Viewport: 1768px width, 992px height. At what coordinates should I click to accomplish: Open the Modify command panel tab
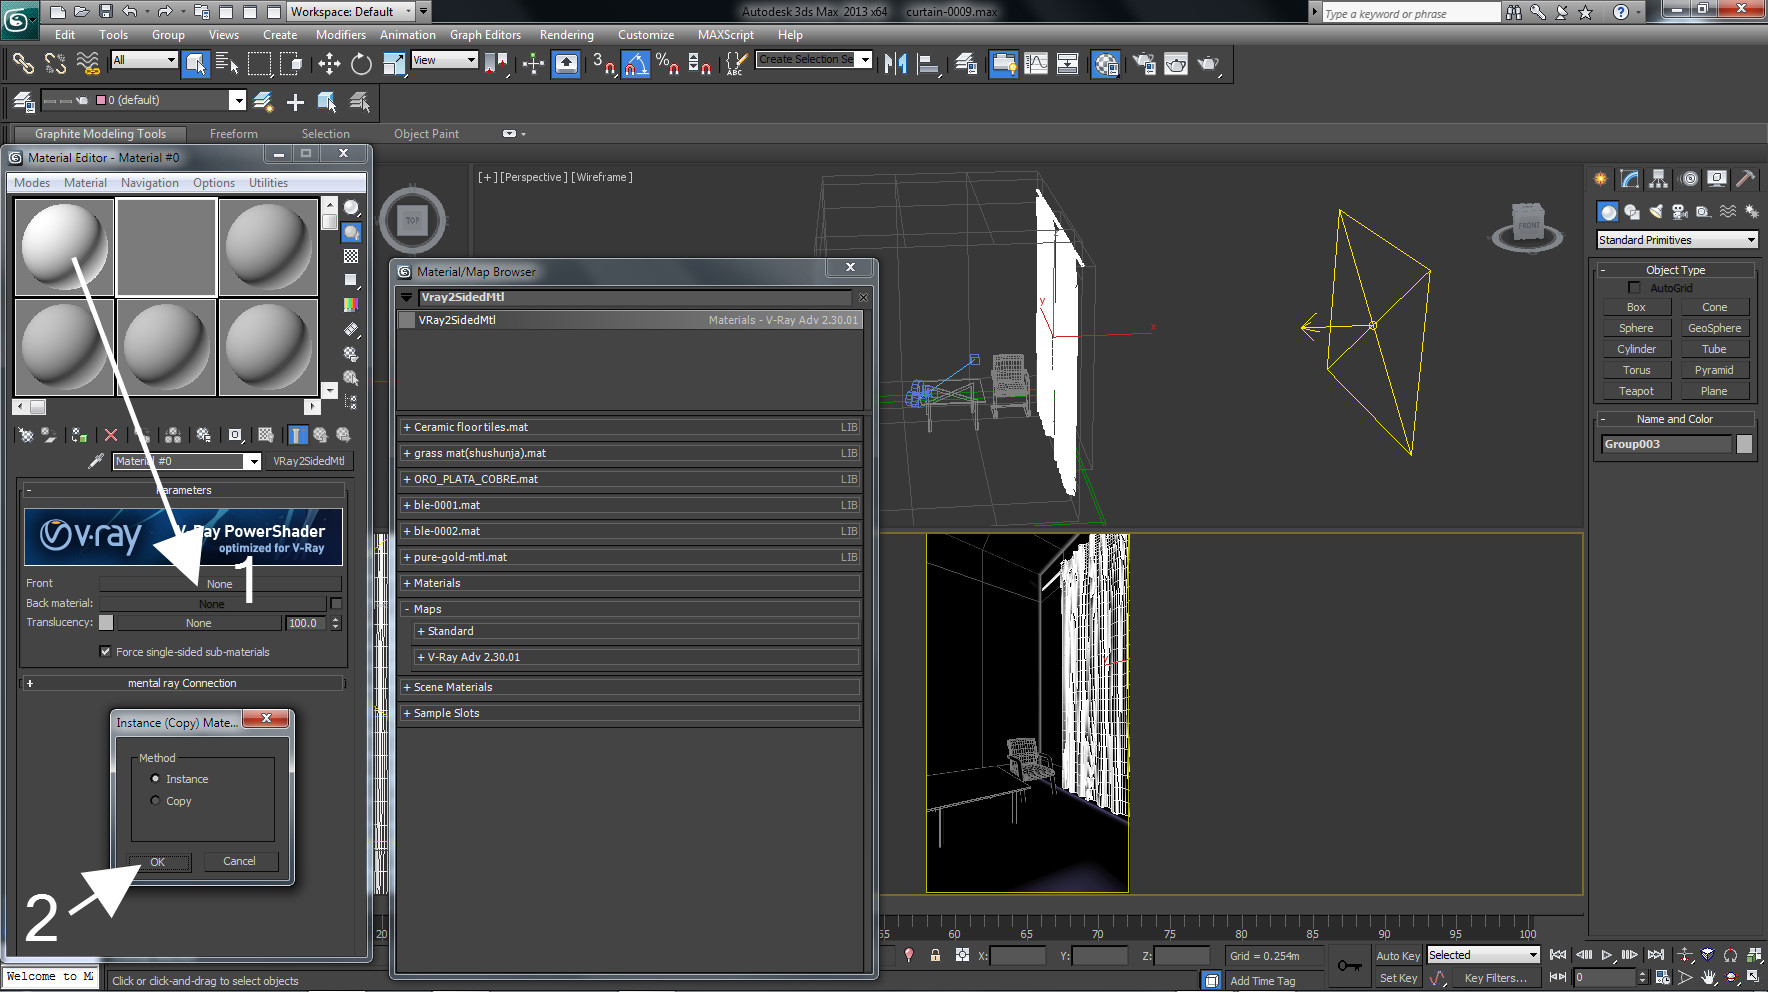point(1631,179)
